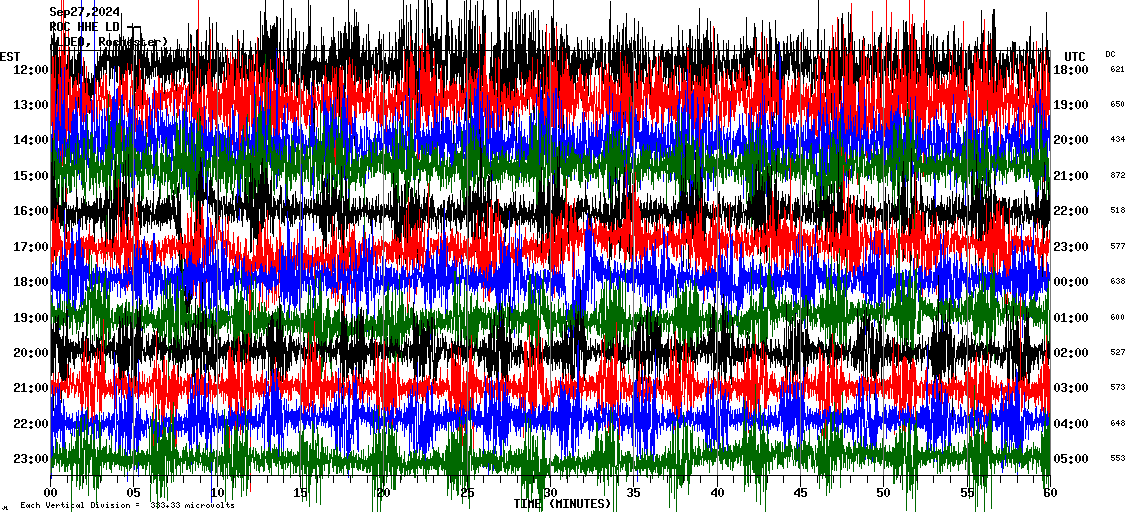Select the 00:00 UTC time label
The width and height of the screenshot is (1130, 519).
click(1071, 281)
